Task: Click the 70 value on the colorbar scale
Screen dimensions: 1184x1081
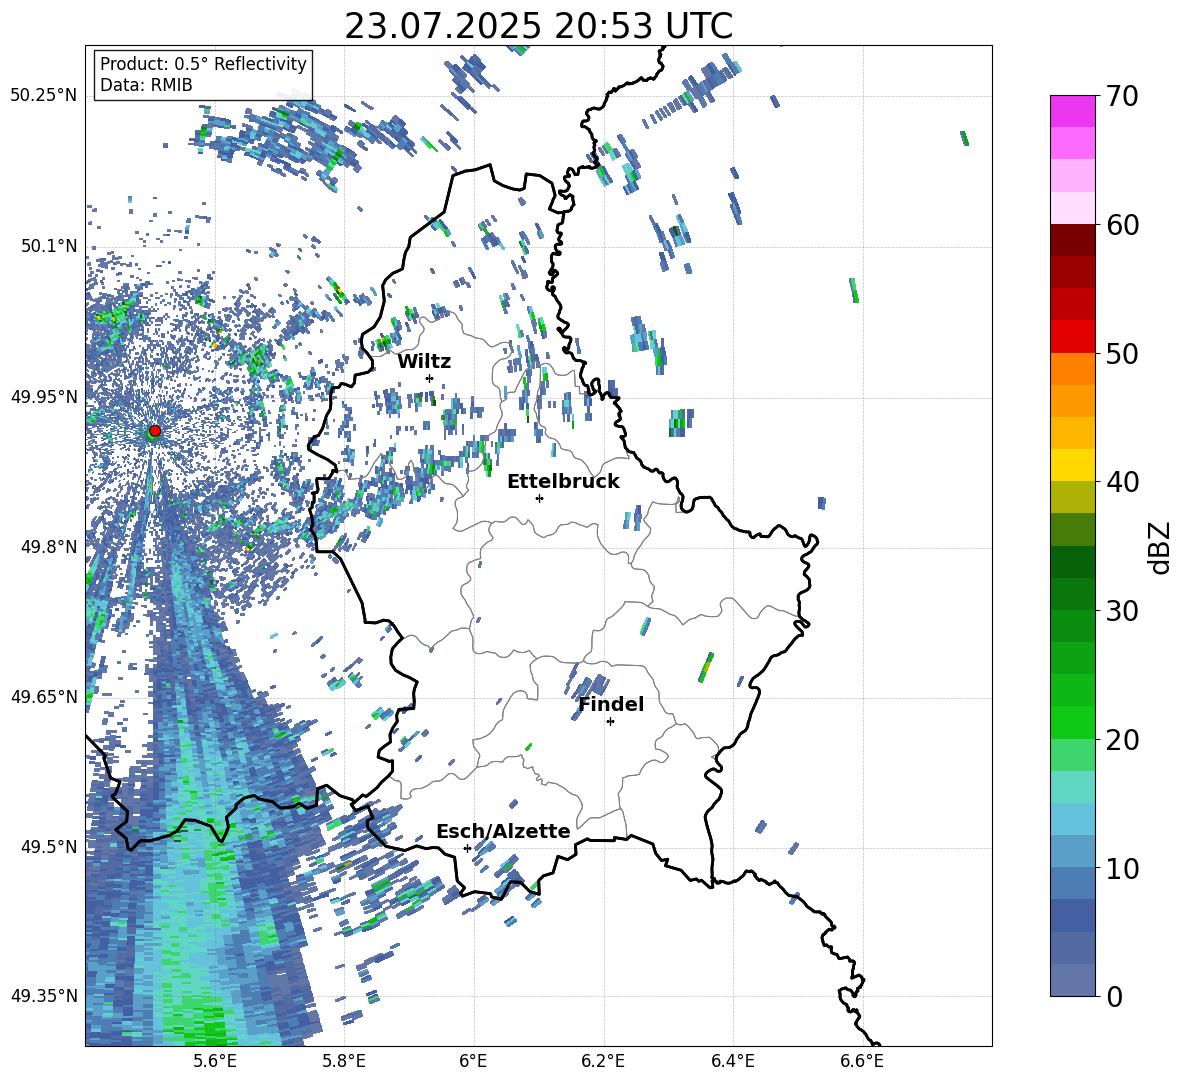Action: click(1123, 96)
